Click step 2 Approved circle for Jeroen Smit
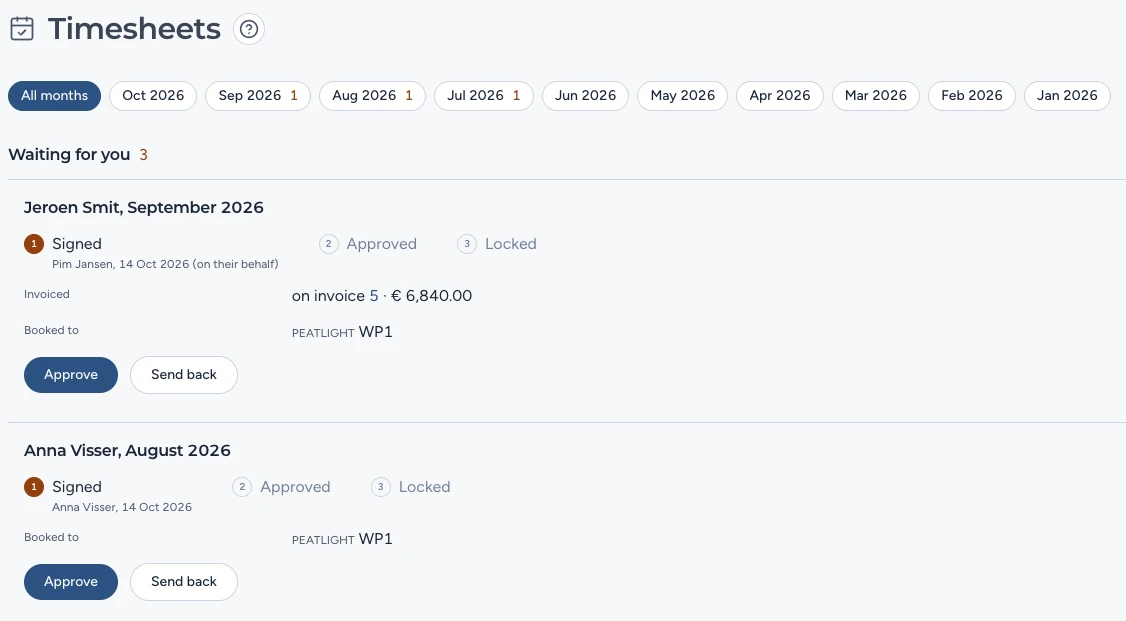 pyautogui.click(x=328, y=244)
